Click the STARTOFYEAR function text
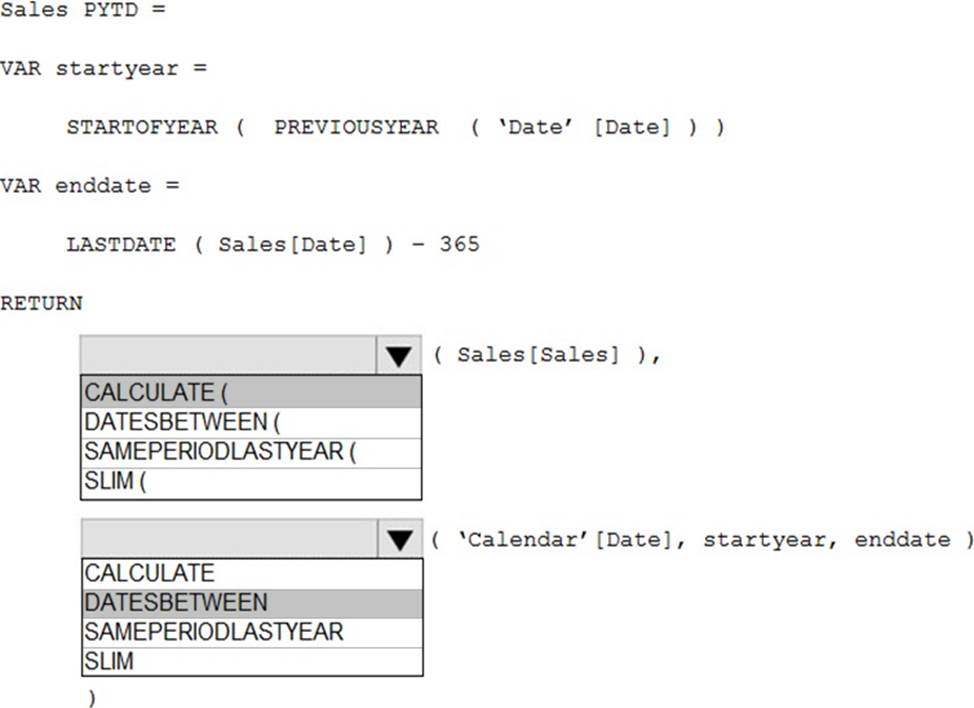Image resolution: width=974 pixels, height=708 pixels. tap(141, 127)
